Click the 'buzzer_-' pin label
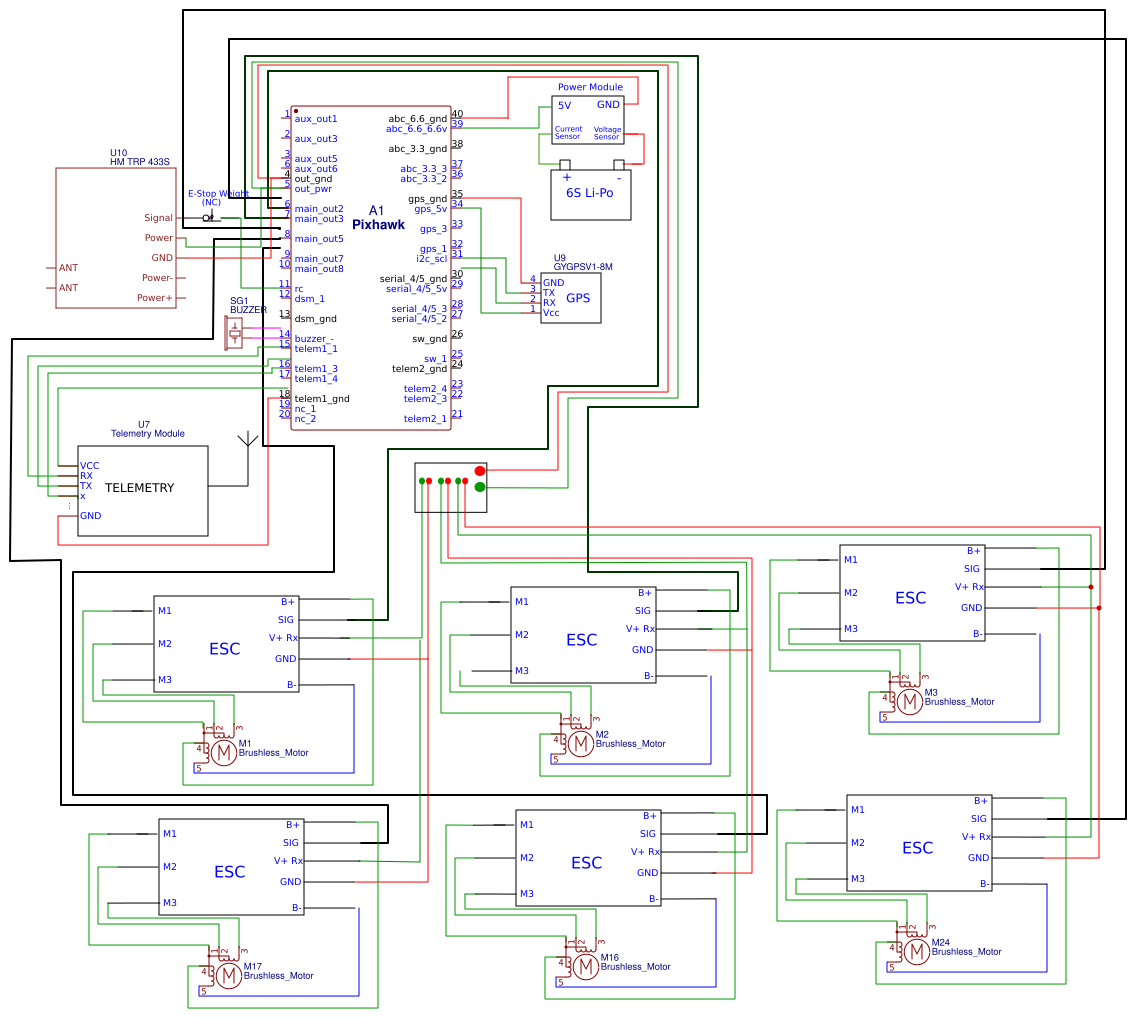 pyautogui.click(x=314, y=338)
